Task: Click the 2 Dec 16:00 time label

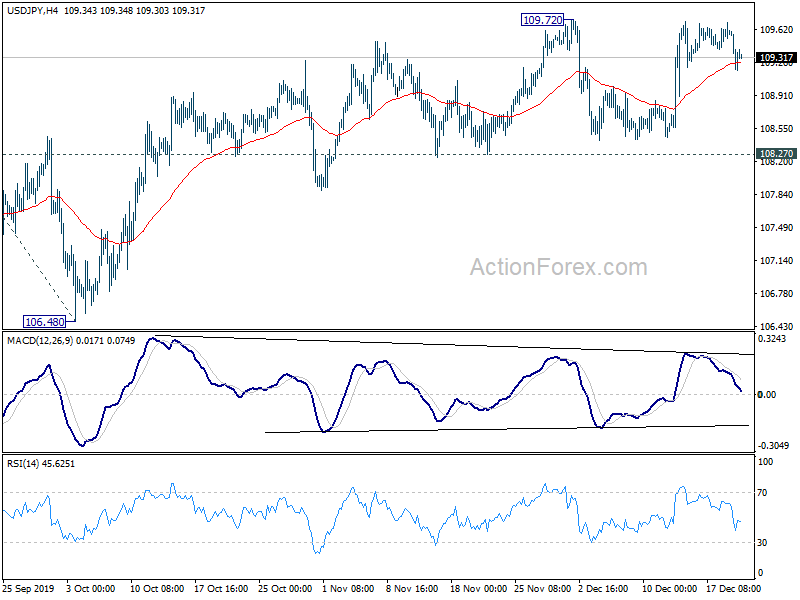Action: (604, 588)
